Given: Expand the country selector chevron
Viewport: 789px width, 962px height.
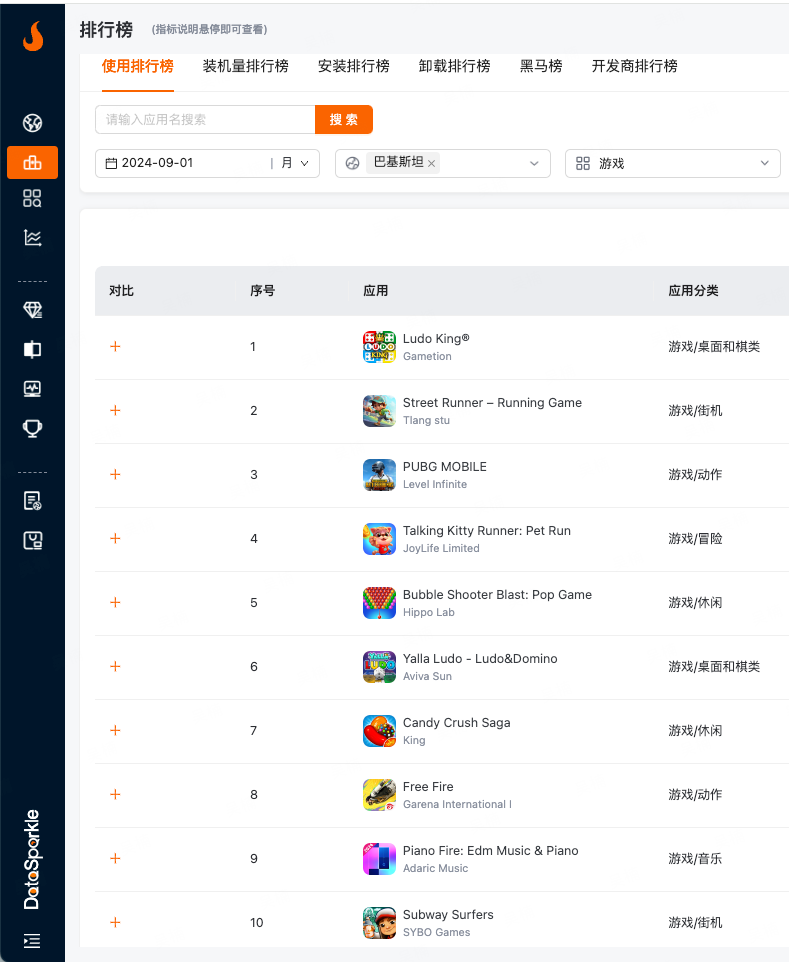Looking at the screenshot, I should coord(534,164).
